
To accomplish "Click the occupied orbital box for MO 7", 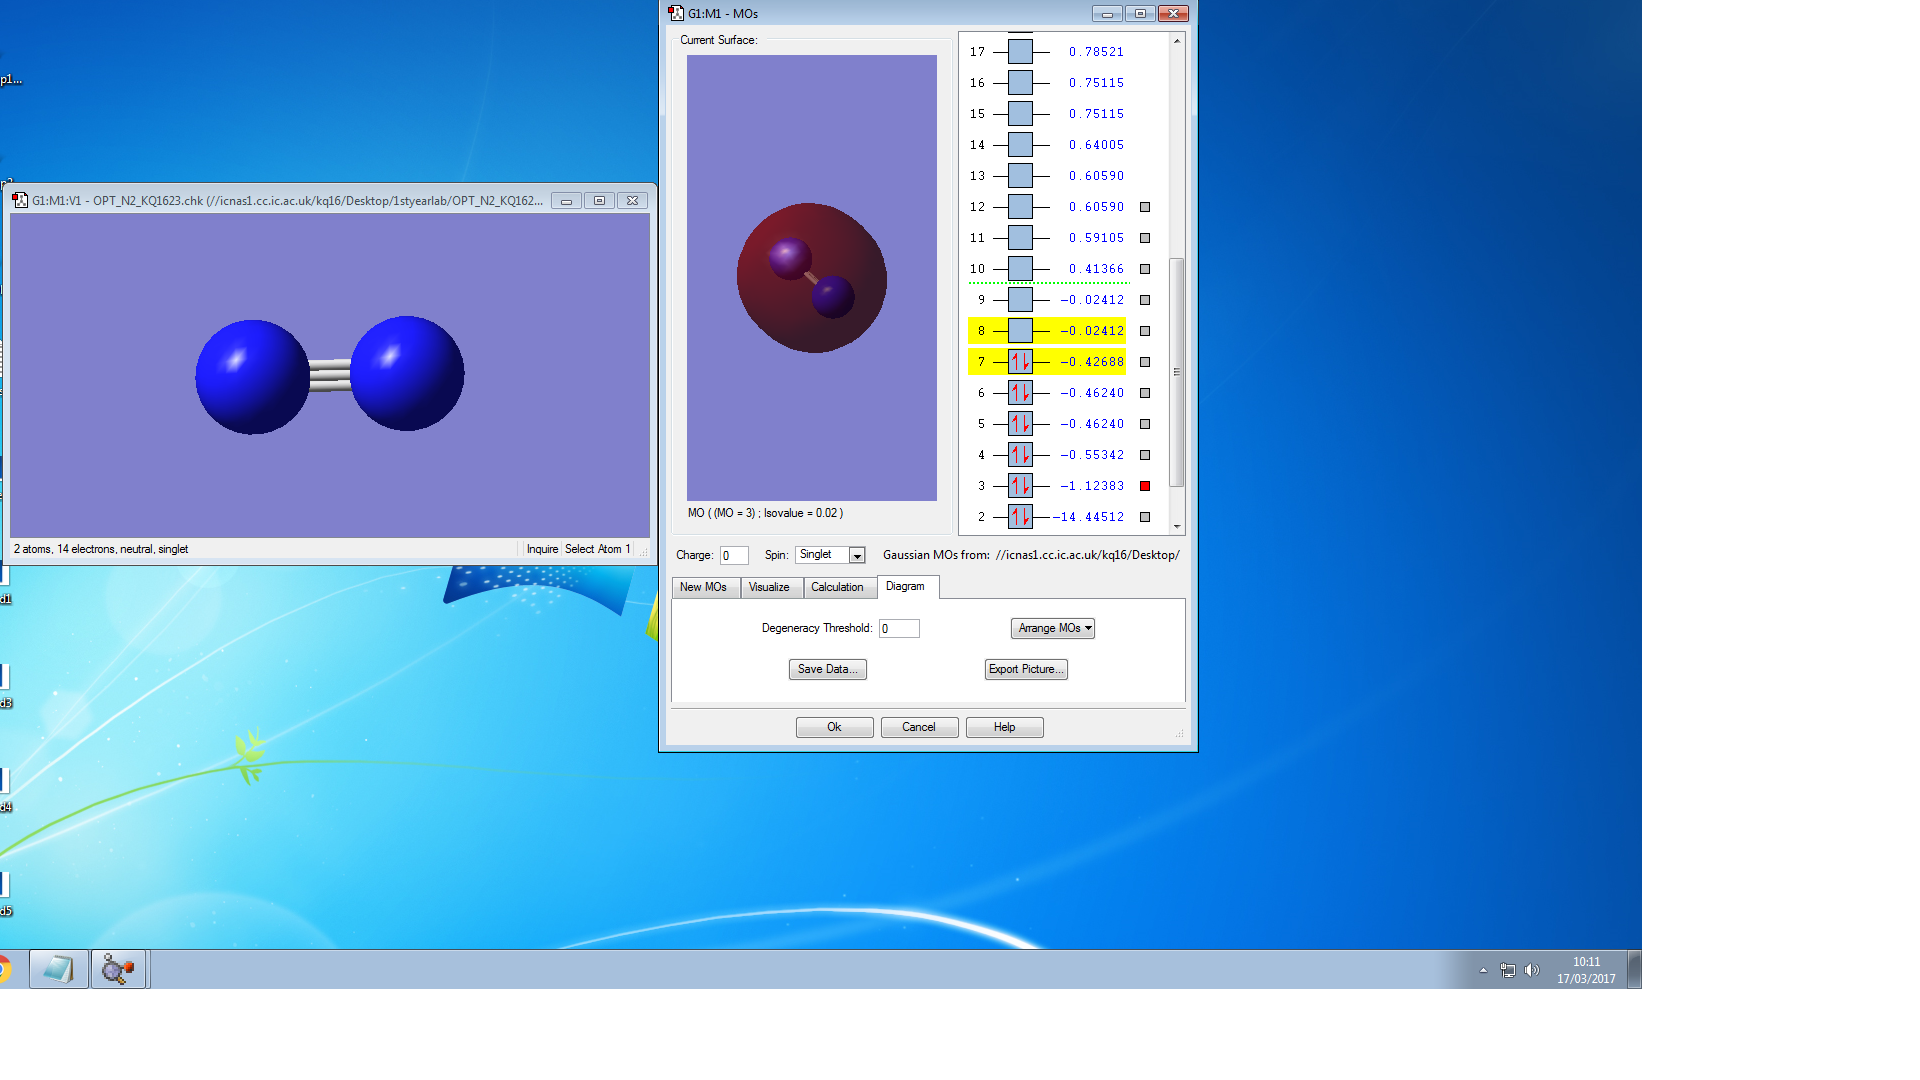I will 1020,362.
